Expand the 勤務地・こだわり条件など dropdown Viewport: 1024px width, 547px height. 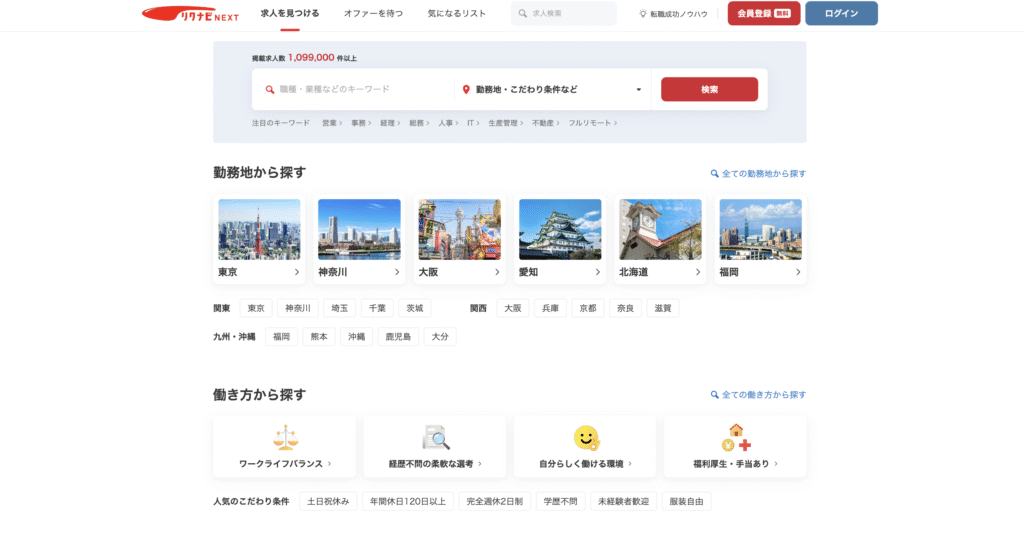click(x=638, y=89)
